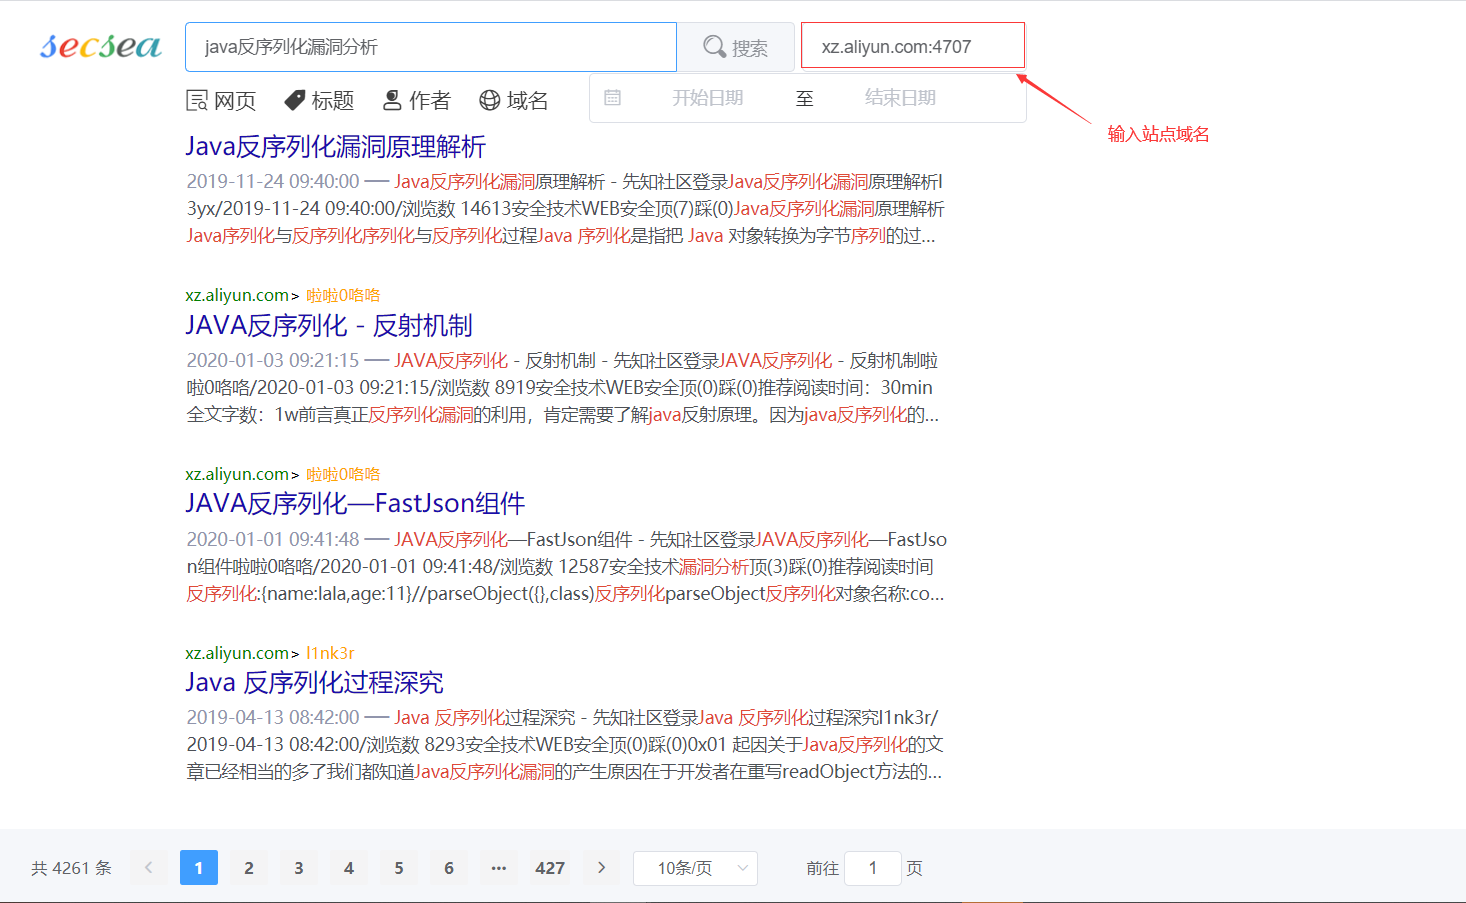The width and height of the screenshot is (1466, 903).
Task: Click date 2019-04-13 08:42:00 in snippet
Action: click(273, 717)
